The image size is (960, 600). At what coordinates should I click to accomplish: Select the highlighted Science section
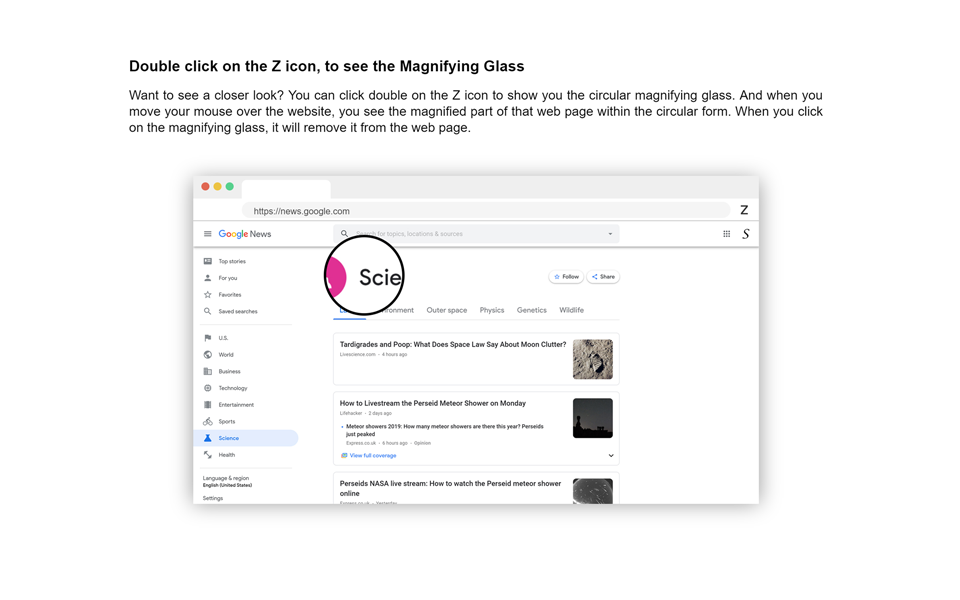click(x=246, y=438)
